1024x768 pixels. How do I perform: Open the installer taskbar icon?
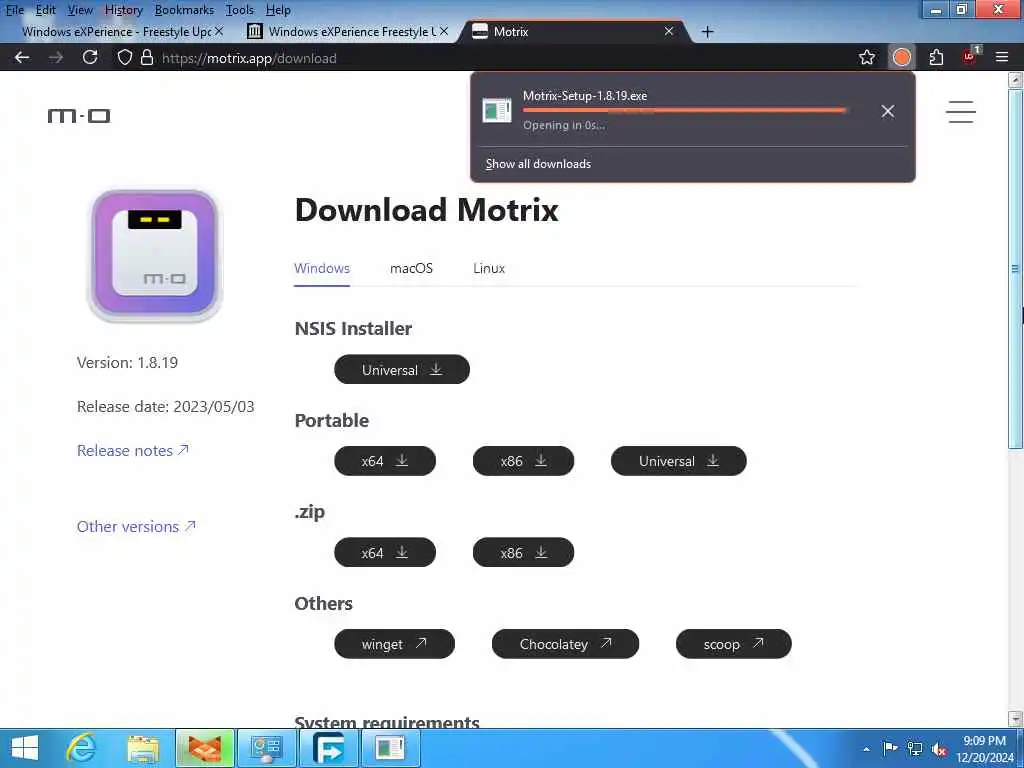[390, 748]
